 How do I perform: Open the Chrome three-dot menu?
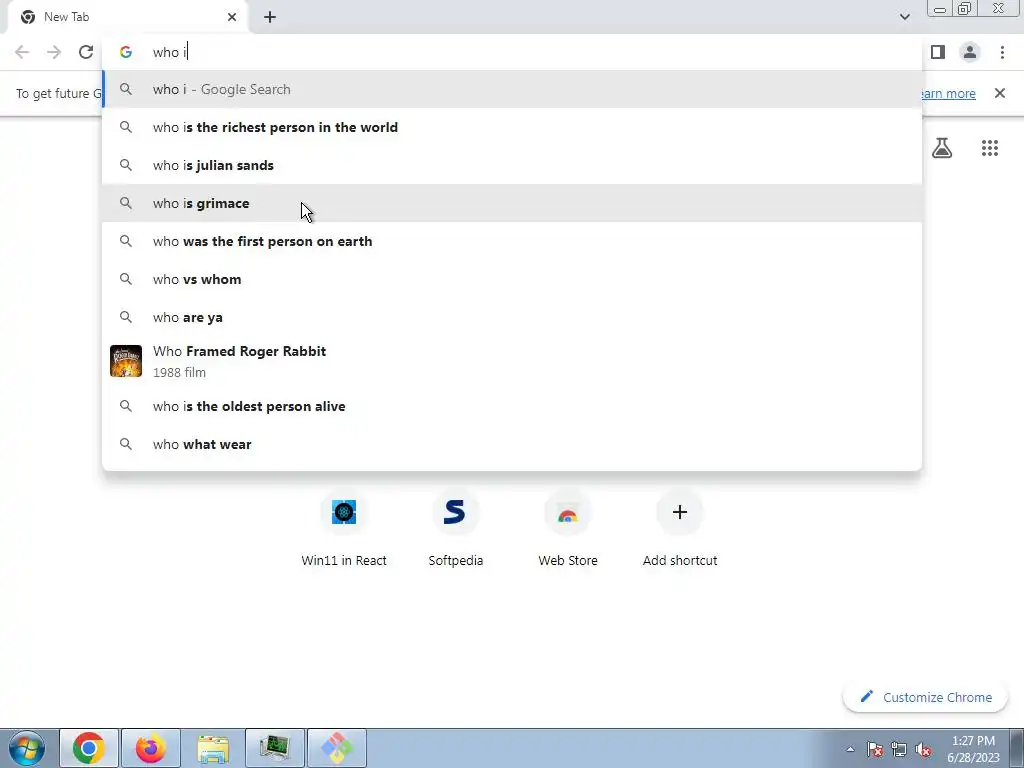point(1002,52)
